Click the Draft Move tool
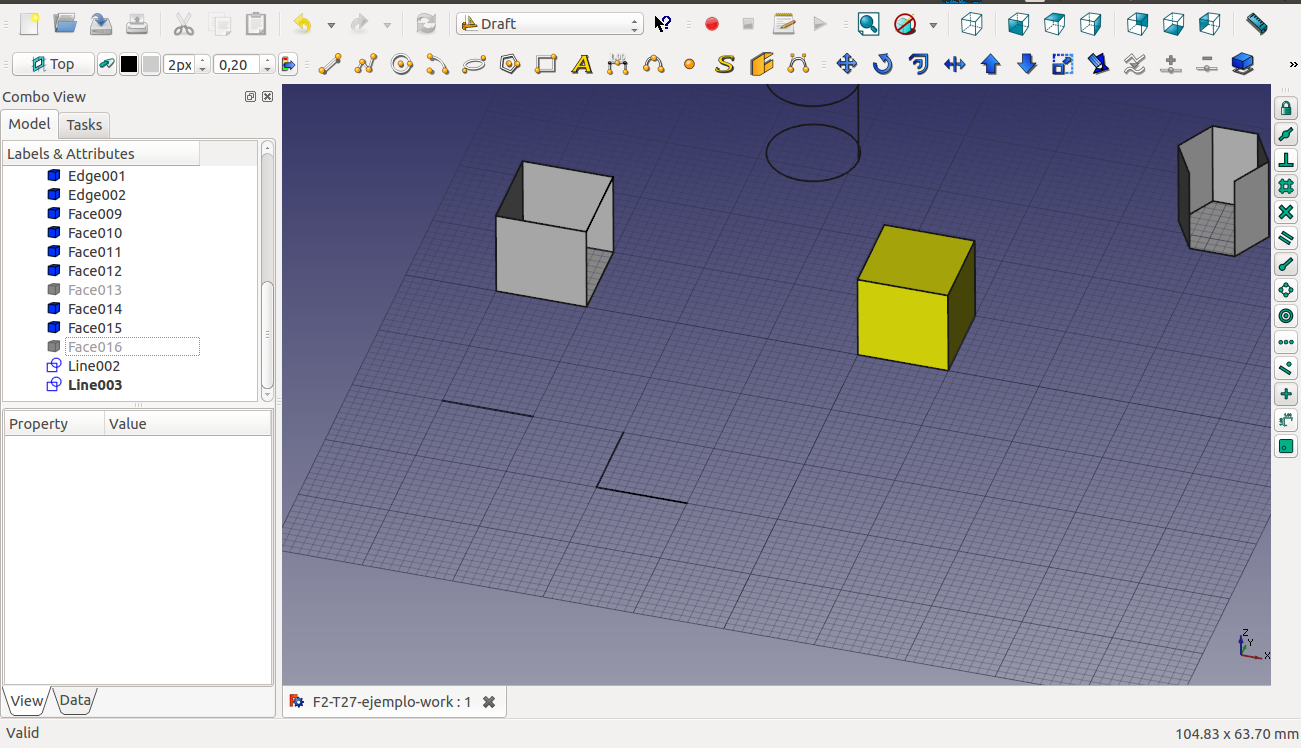The width and height of the screenshot is (1301, 748). (846, 65)
